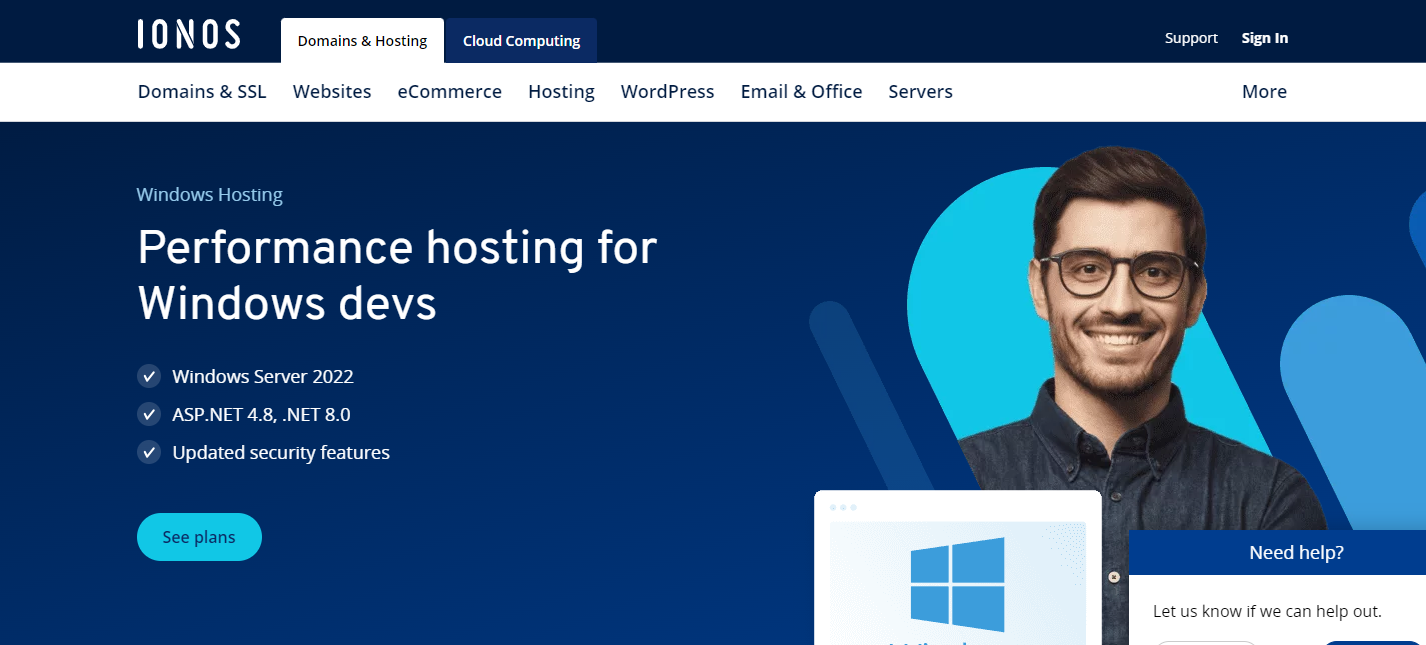This screenshot has height=645, width=1426.
Task: Click the IONOS logo
Action: click(x=188, y=33)
